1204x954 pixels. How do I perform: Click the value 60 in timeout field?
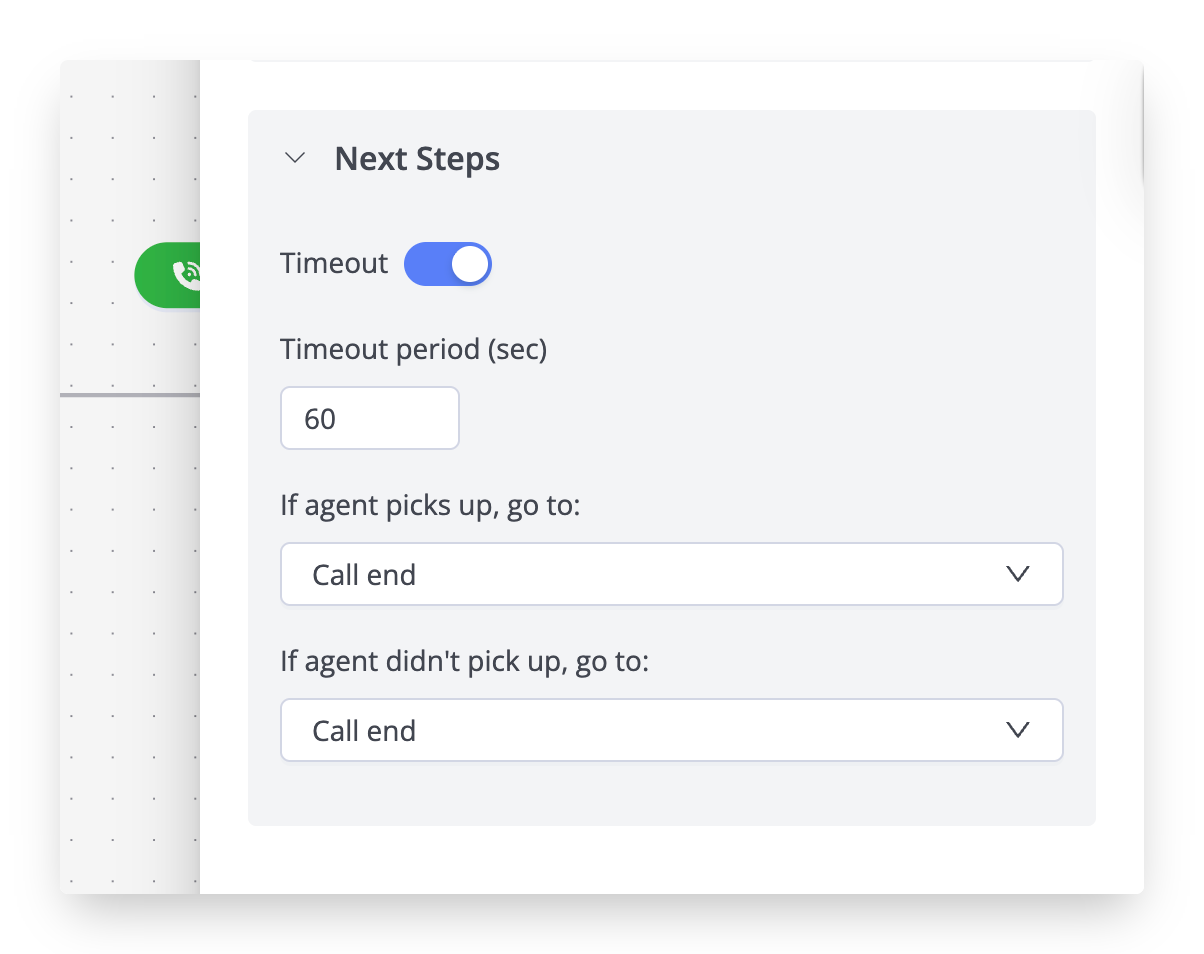tap(320, 419)
